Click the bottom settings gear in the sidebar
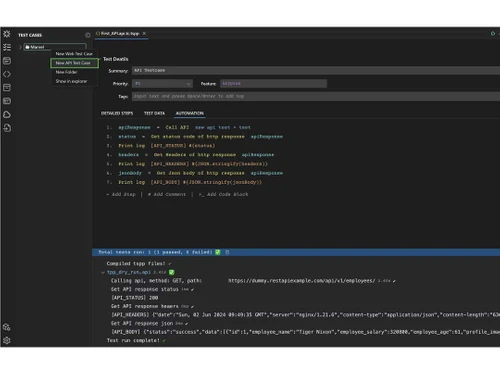The height and width of the screenshot is (375, 500). click(7, 340)
